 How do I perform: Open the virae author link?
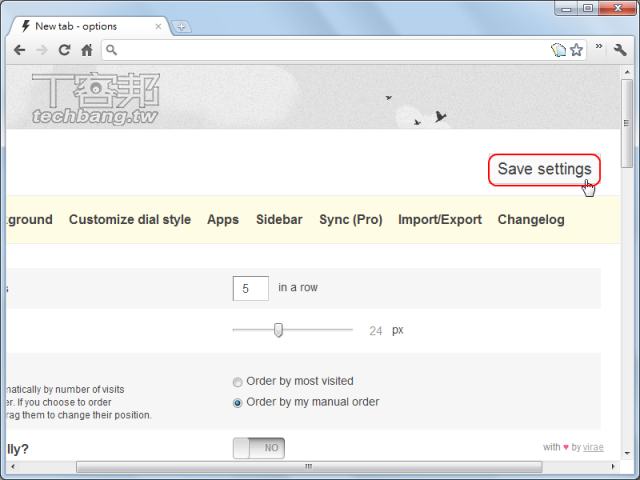pyautogui.click(x=596, y=447)
